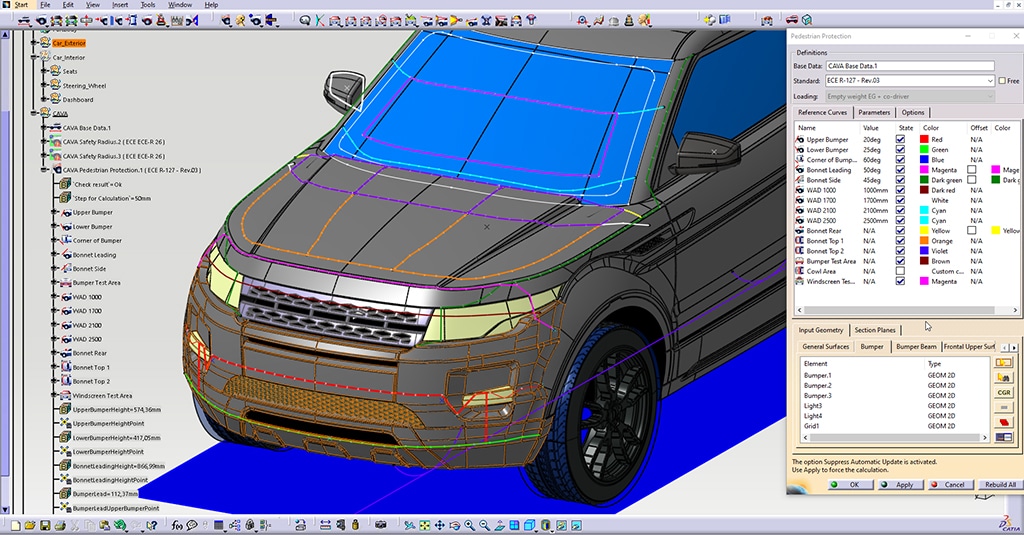This screenshot has width=1024, height=535.
Task: Click the multi-view layout icon
Action: tap(515, 525)
